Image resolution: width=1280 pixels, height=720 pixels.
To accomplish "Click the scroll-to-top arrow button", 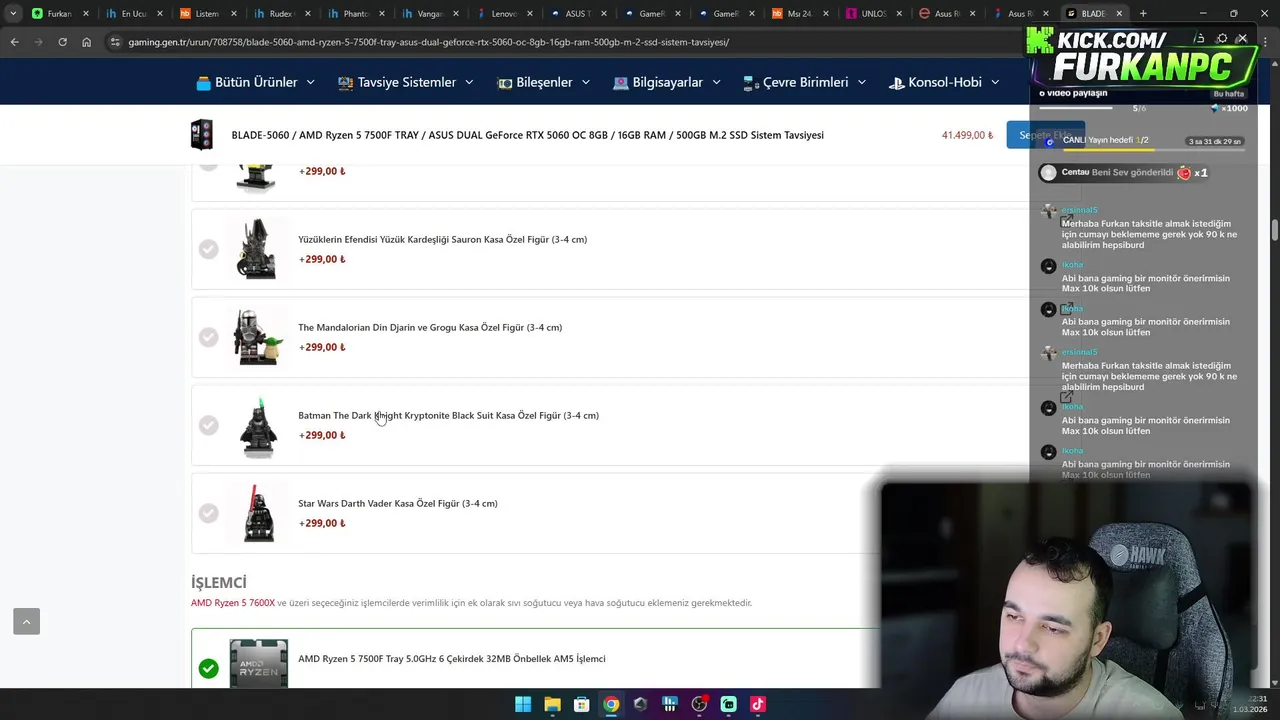I will [26, 621].
